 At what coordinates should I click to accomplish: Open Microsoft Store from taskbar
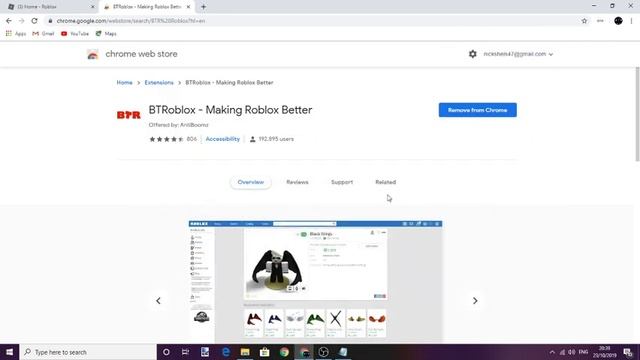click(264, 352)
